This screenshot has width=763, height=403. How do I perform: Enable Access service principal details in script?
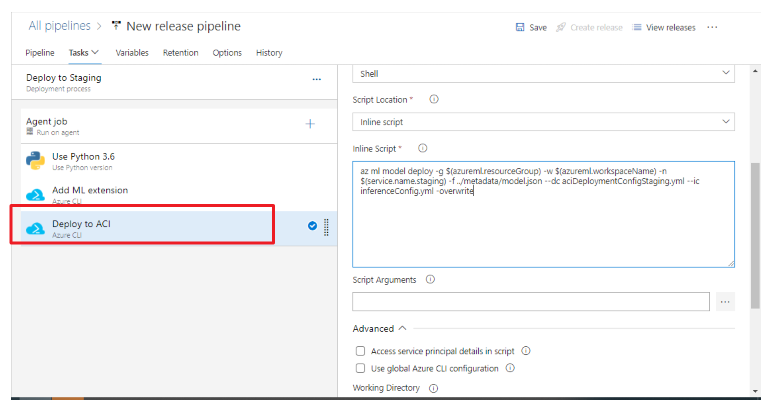point(360,350)
